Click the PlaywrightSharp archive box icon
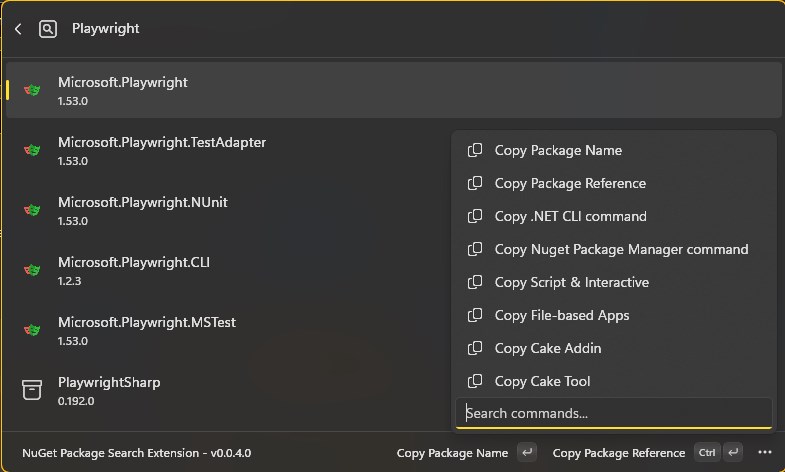The width and height of the screenshot is (785, 472). (x=32, y=390)
